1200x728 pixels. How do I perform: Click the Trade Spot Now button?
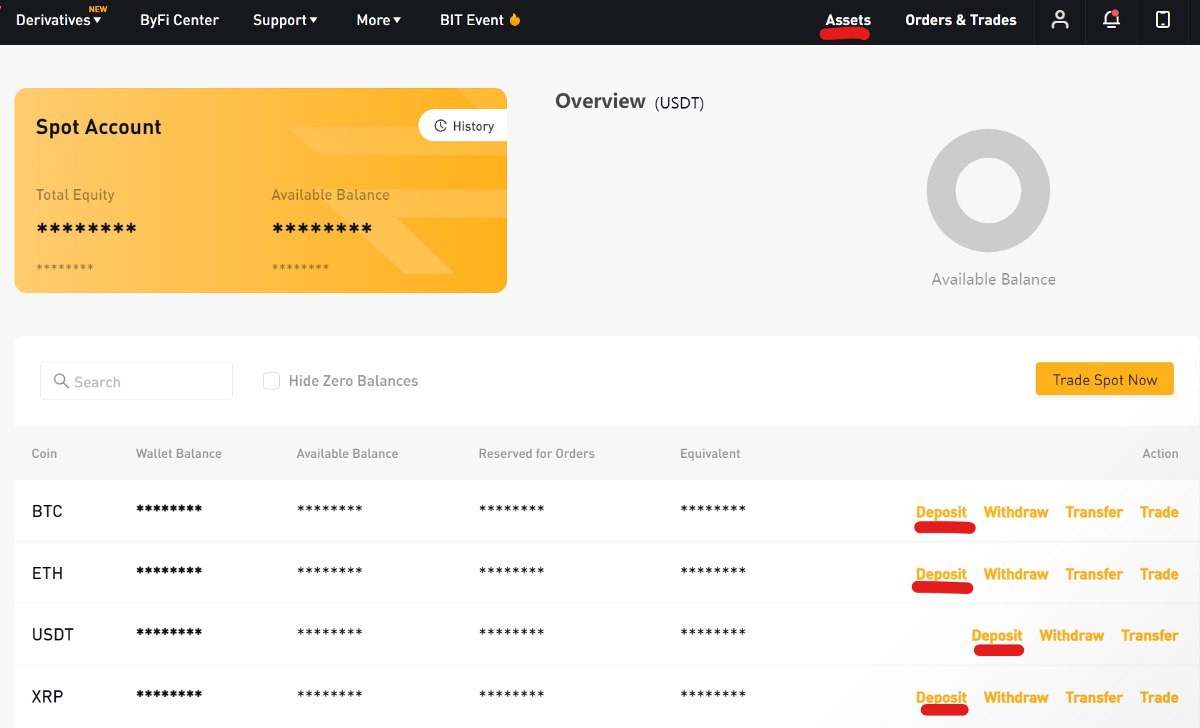click(x=1105, y=379)
